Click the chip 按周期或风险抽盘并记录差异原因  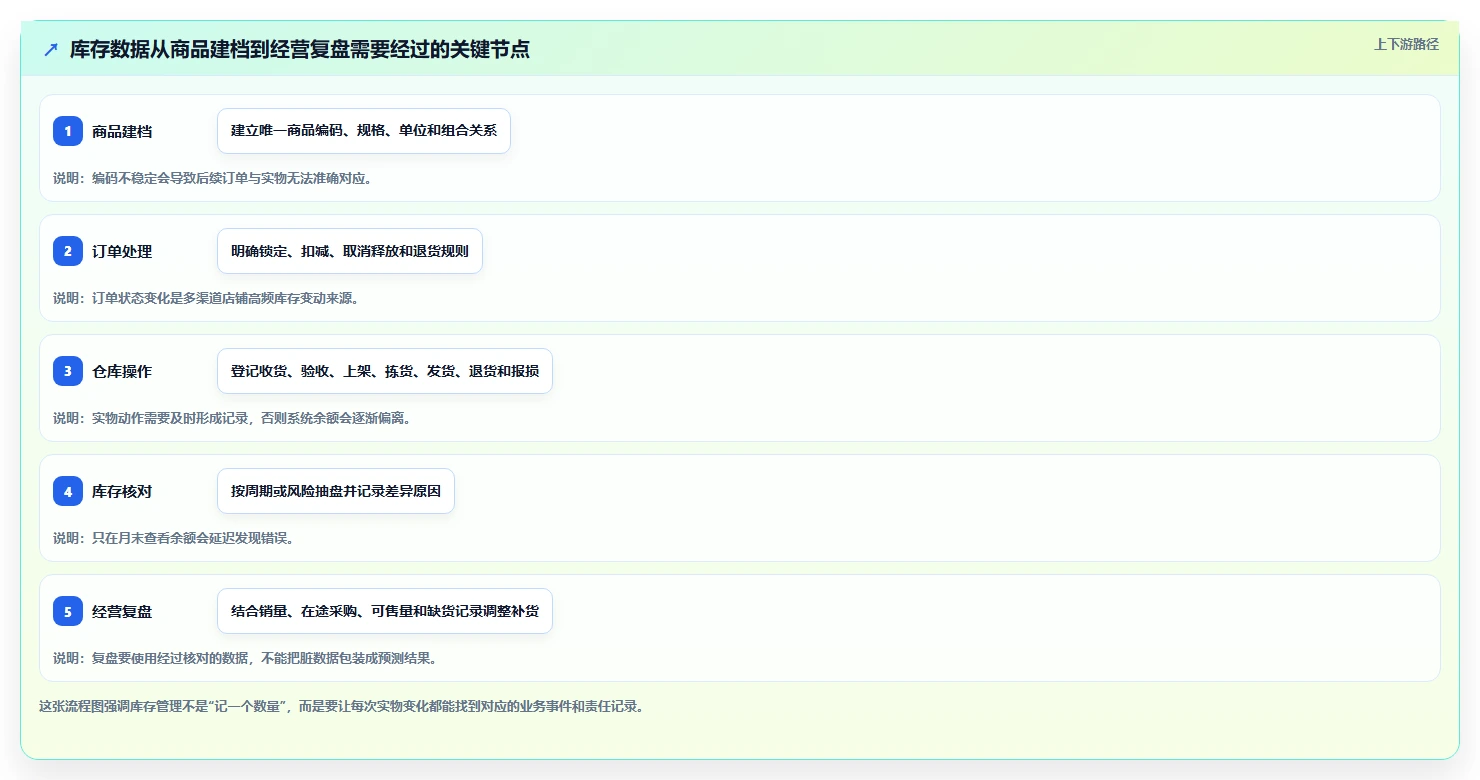tap(336, 491)
